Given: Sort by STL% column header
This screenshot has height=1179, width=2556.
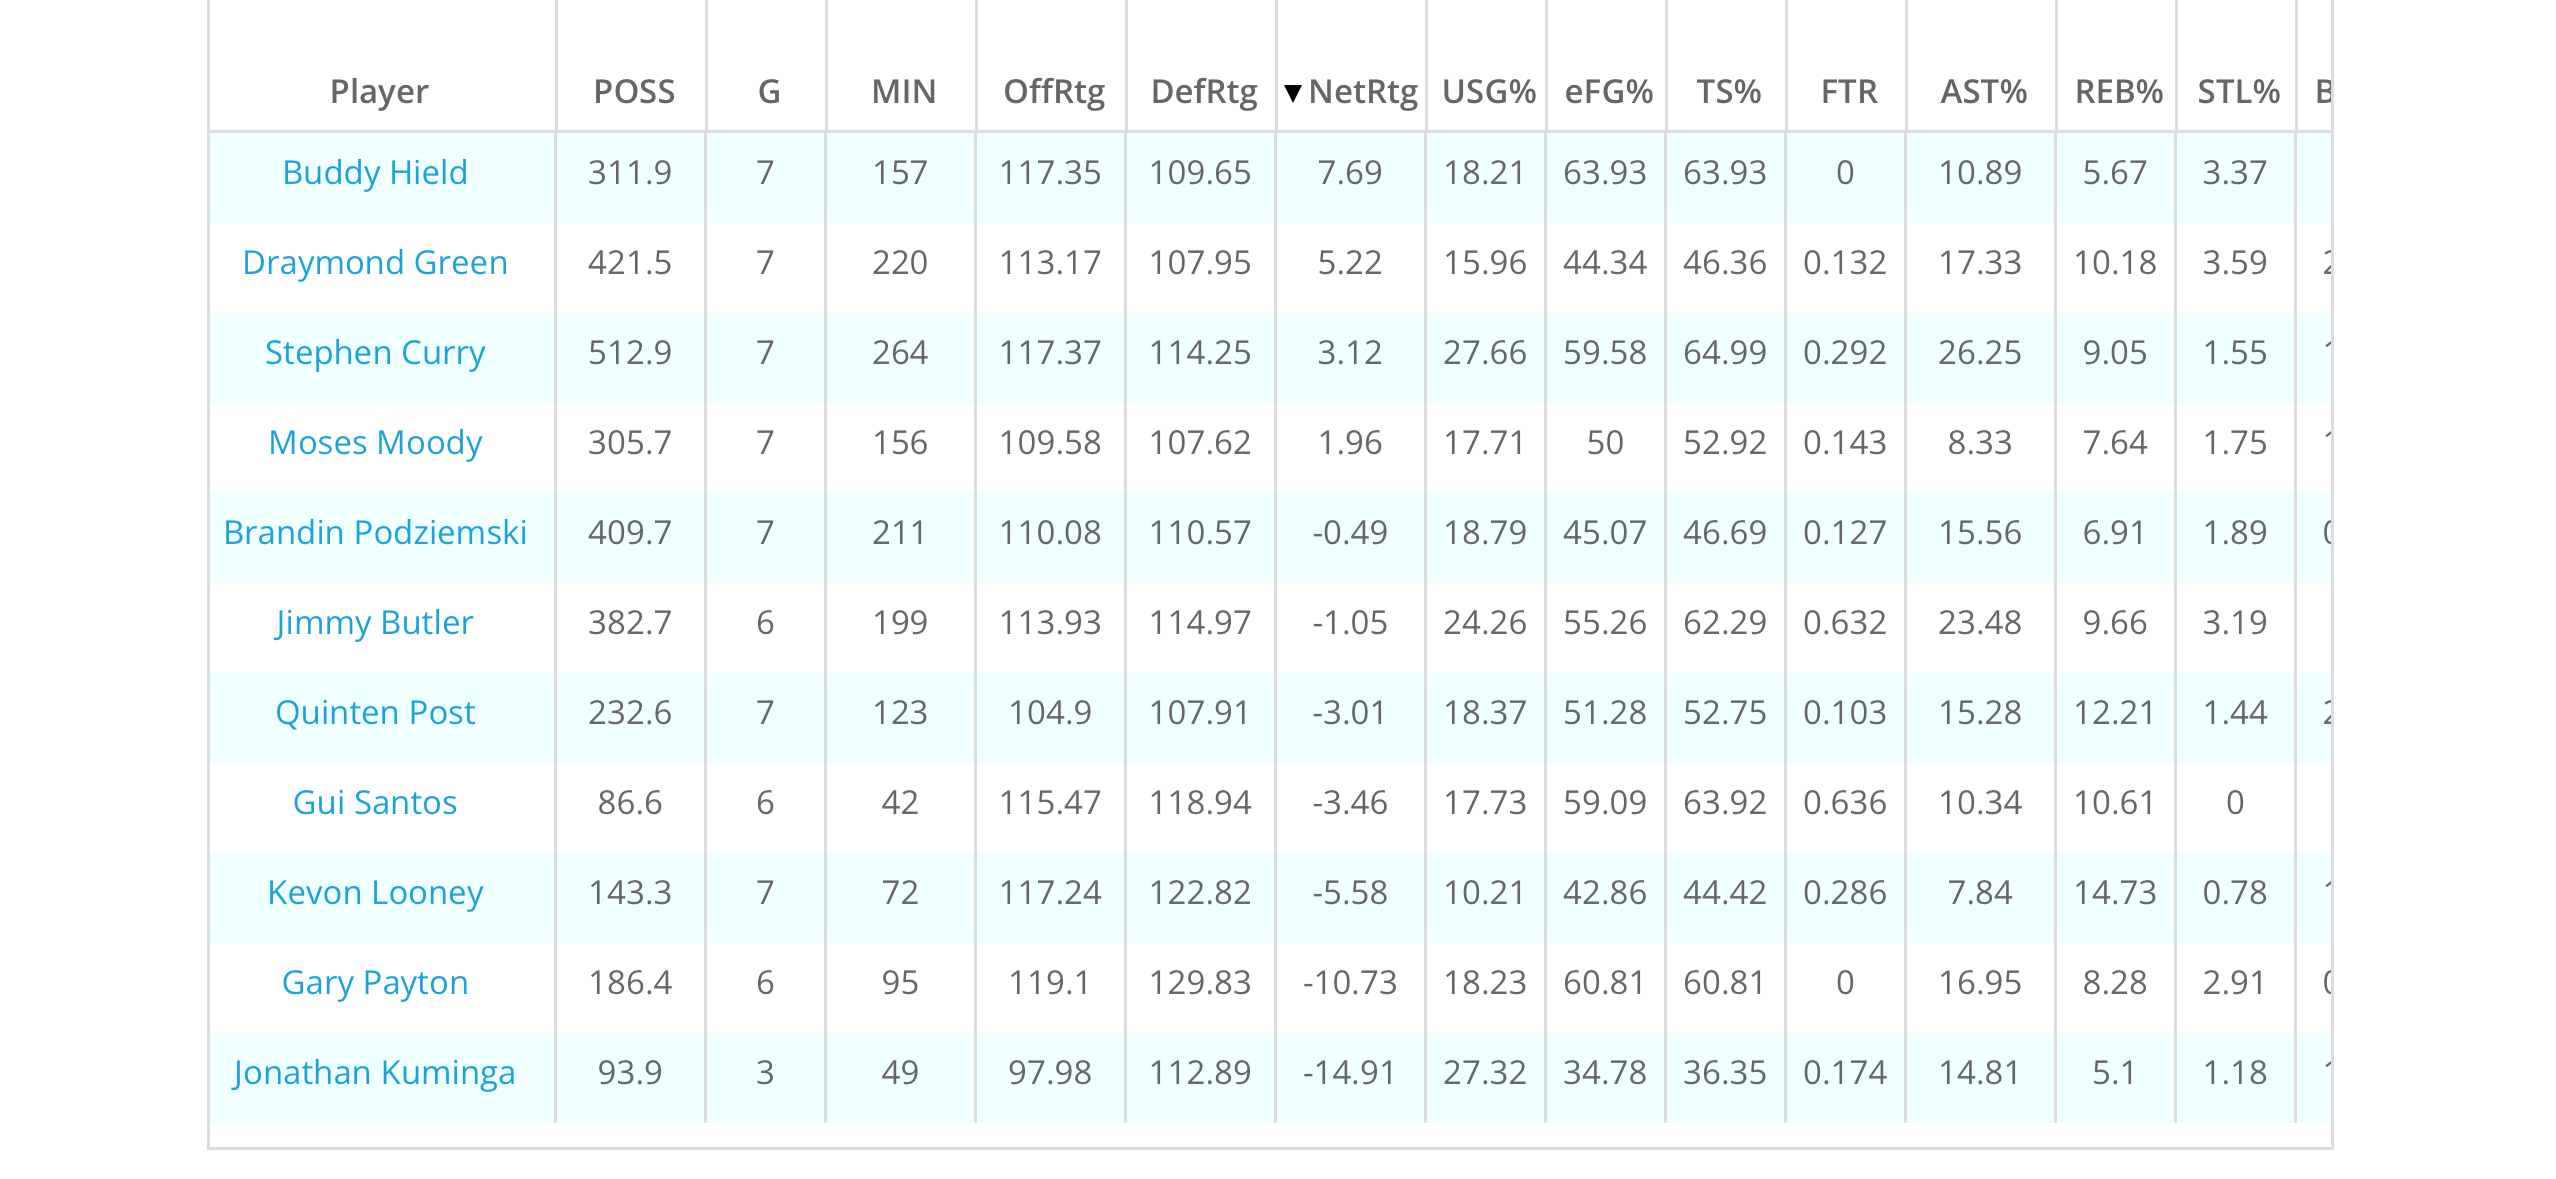Looking at the screenshot, I should tap(2238, 92).
